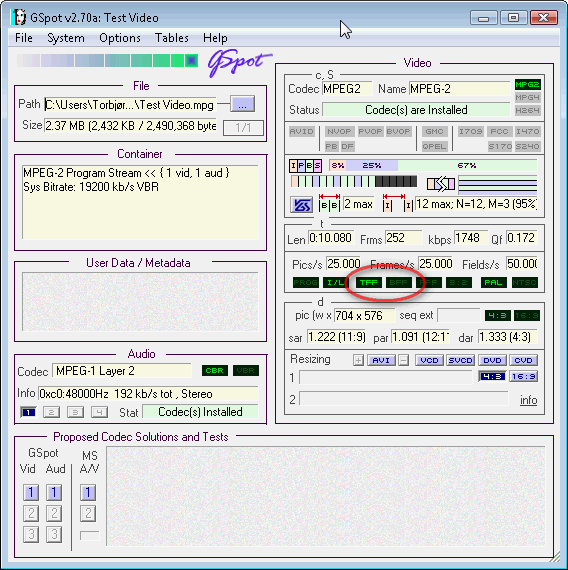568x570 pixels.
Task: Select the 4:3 resizing aspect button
Action: 492,377
